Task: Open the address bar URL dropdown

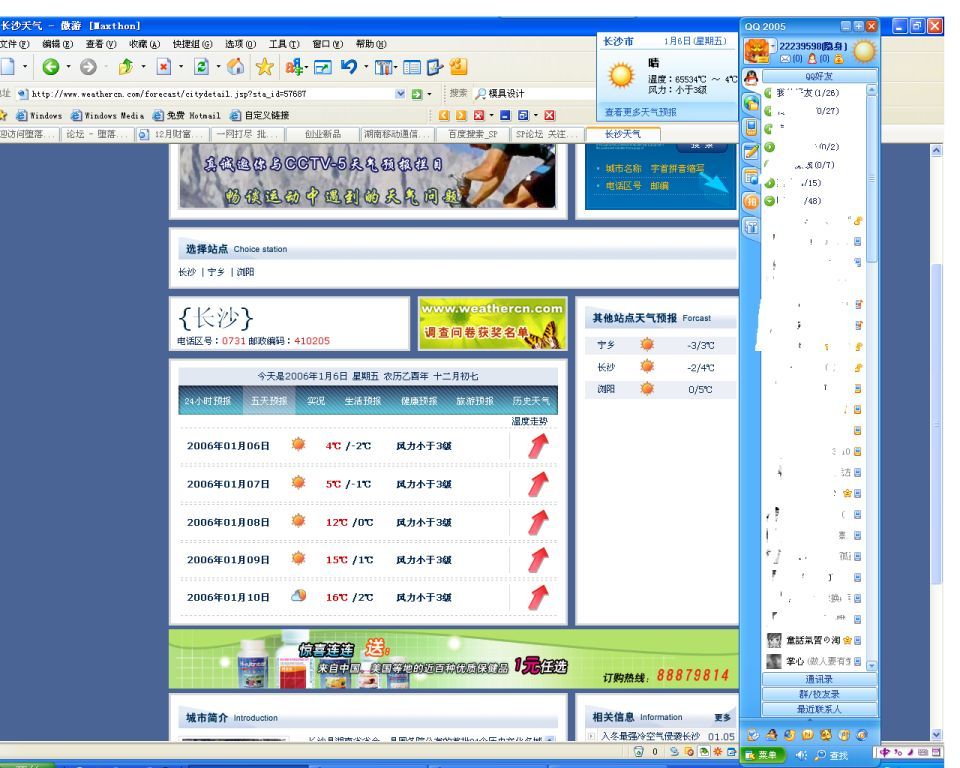Action: pyautogui.click(x=401, y=94)
